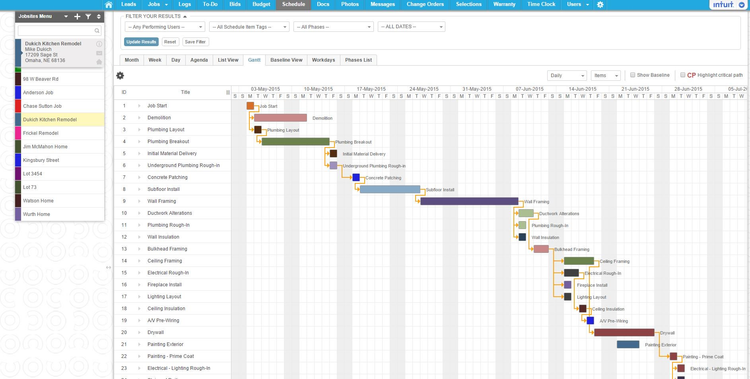The height and width of the screenshot is (379, 750).
Task: Open the Workdays tab
Action: 323,60
